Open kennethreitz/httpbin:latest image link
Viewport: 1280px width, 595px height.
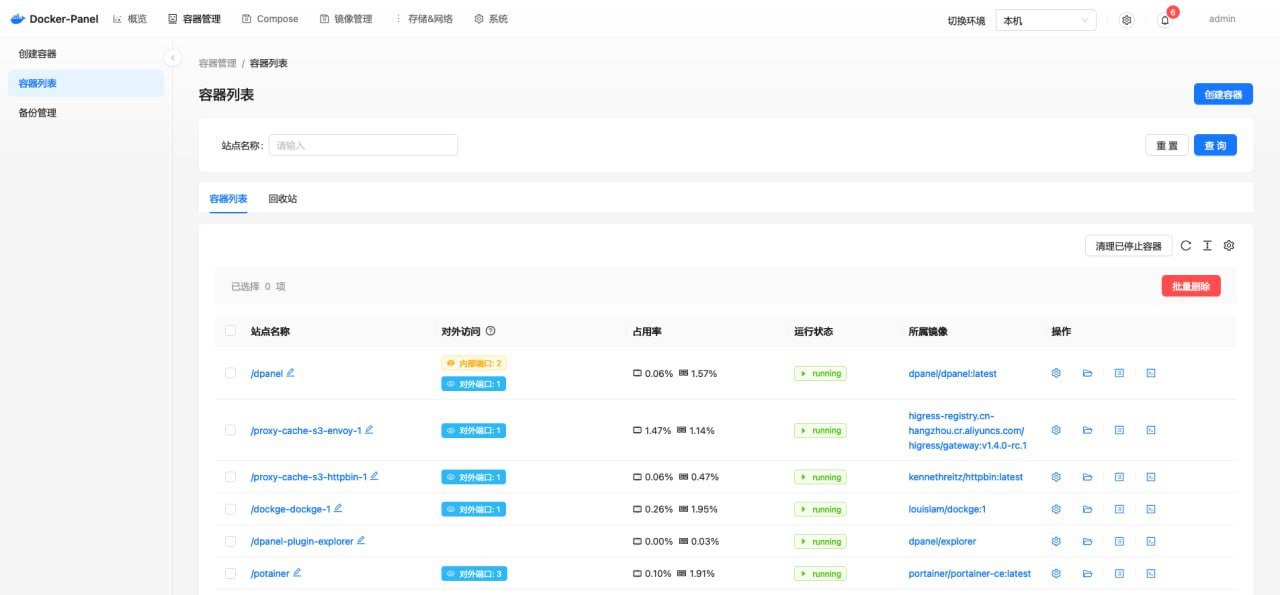[x=966, y=477]
